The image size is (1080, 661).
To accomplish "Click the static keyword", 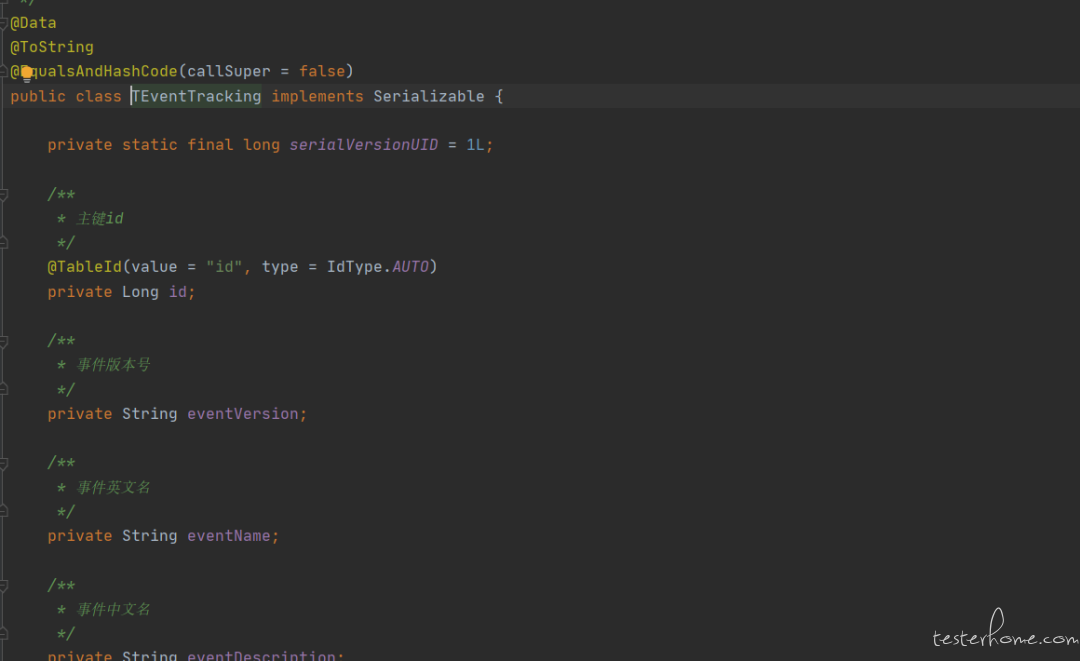I will point(149,145).
